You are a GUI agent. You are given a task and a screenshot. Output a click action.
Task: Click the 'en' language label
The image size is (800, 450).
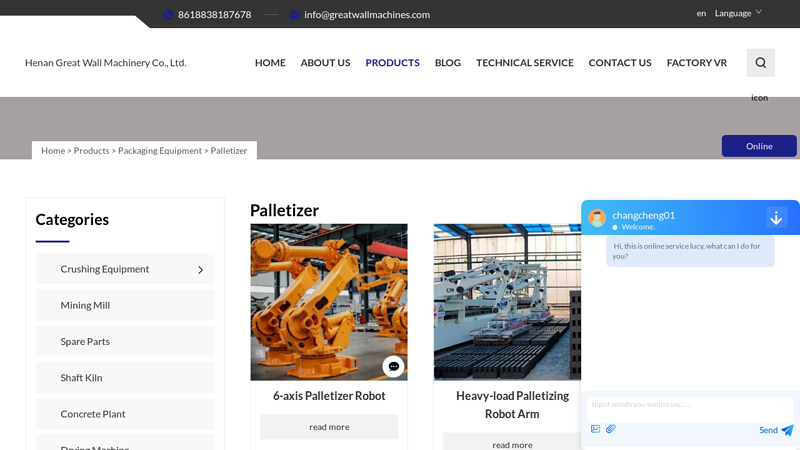click(x=701, y=13)
